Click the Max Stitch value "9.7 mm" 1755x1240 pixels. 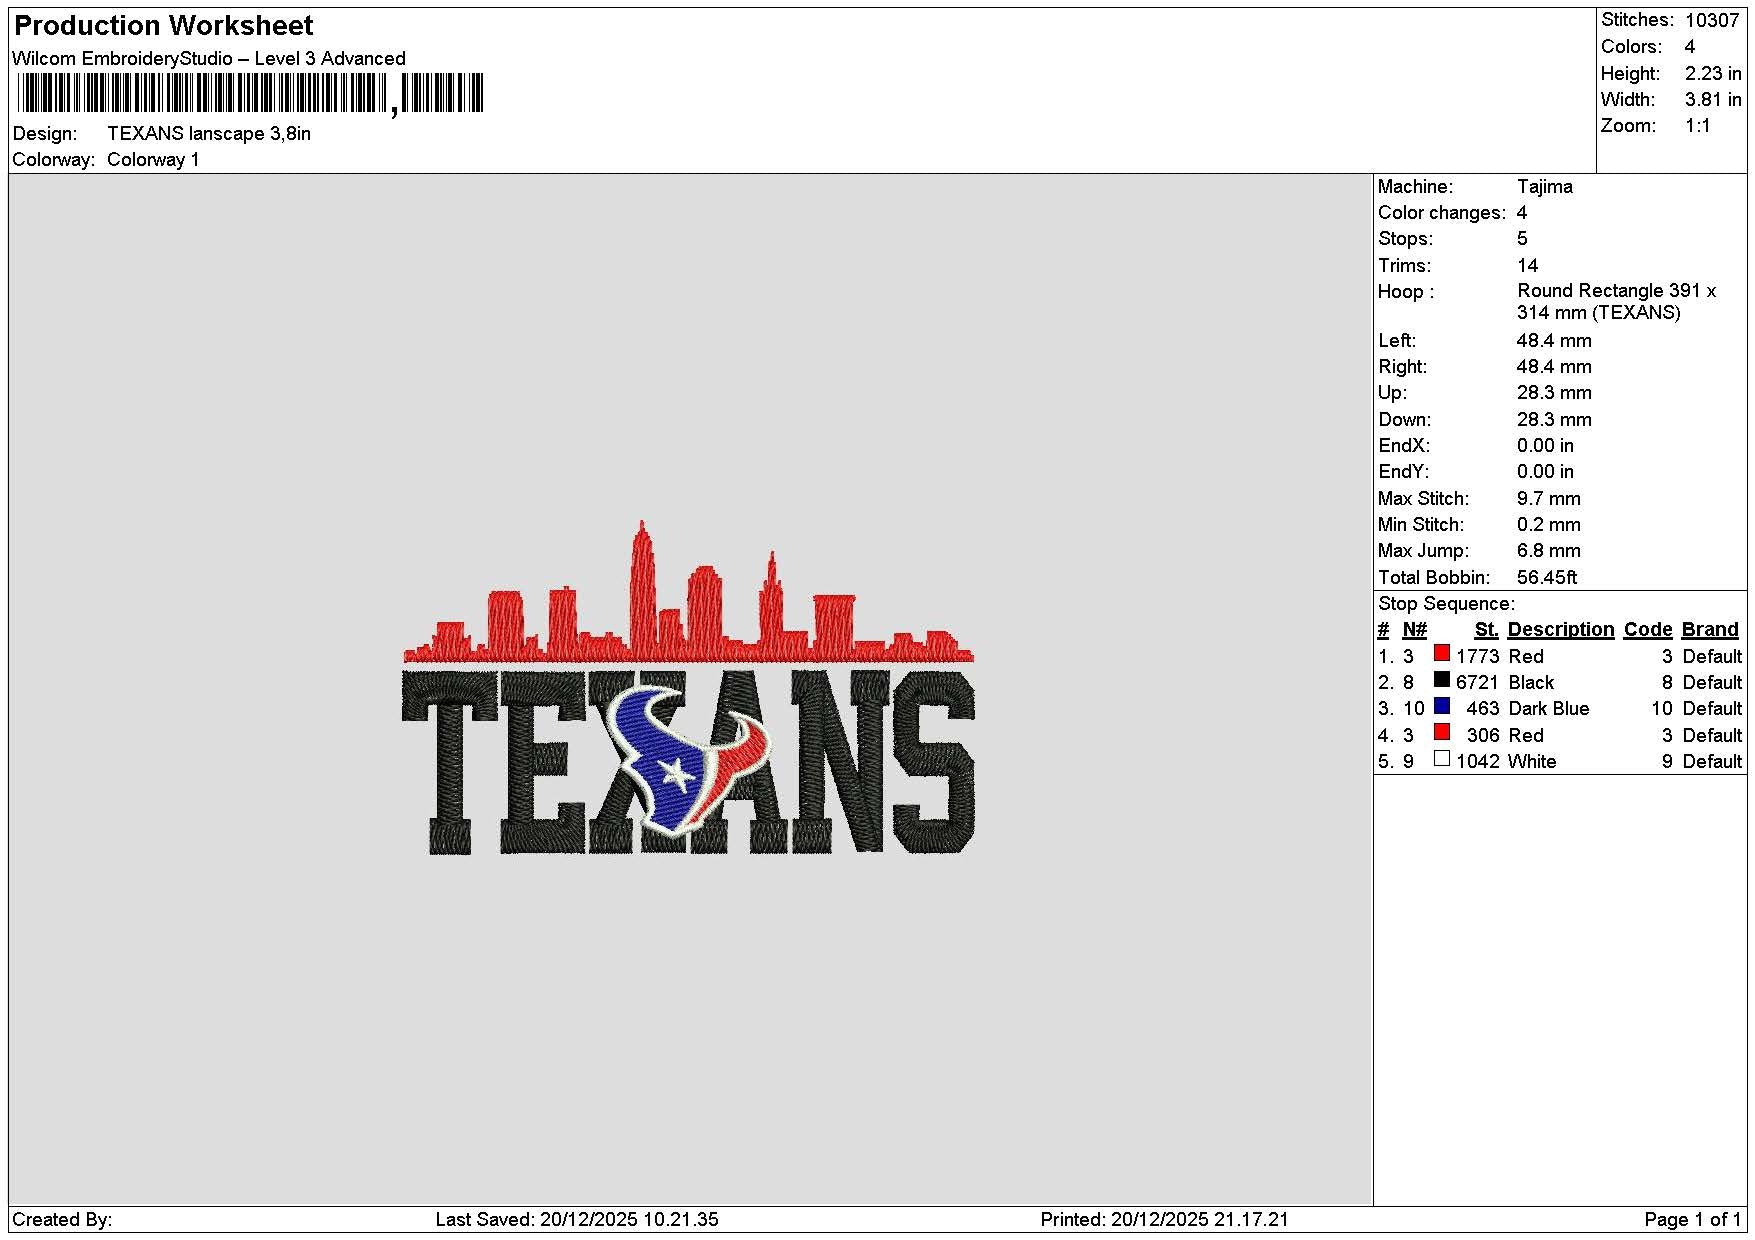[x=1549, y=498]
